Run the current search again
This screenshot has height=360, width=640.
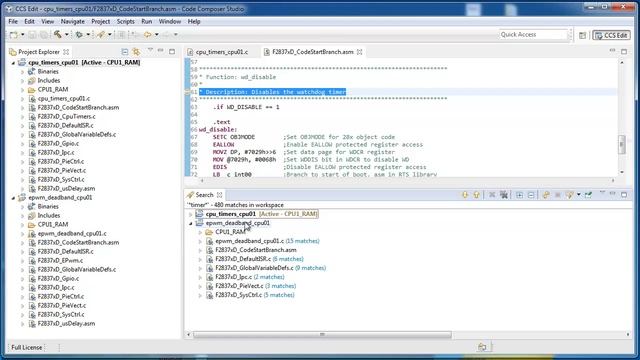[546, 195]
